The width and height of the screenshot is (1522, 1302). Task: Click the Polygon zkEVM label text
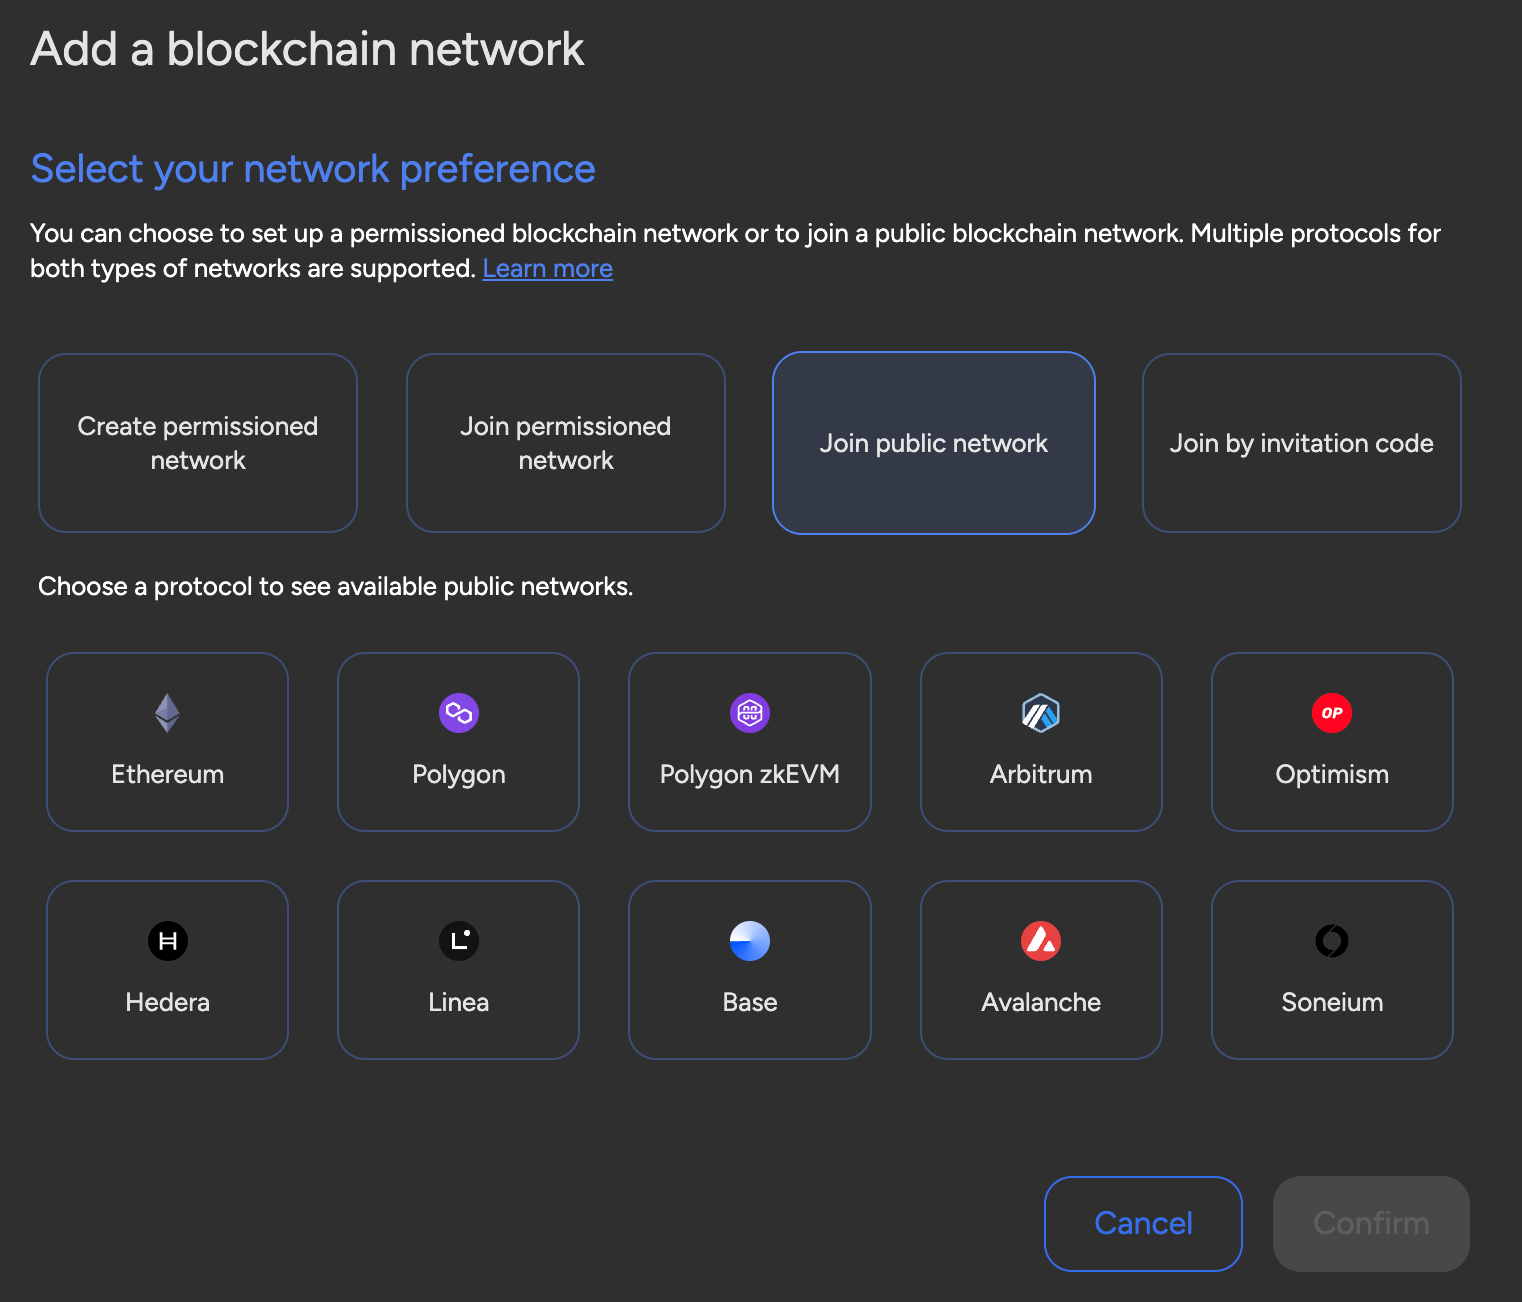750,775
